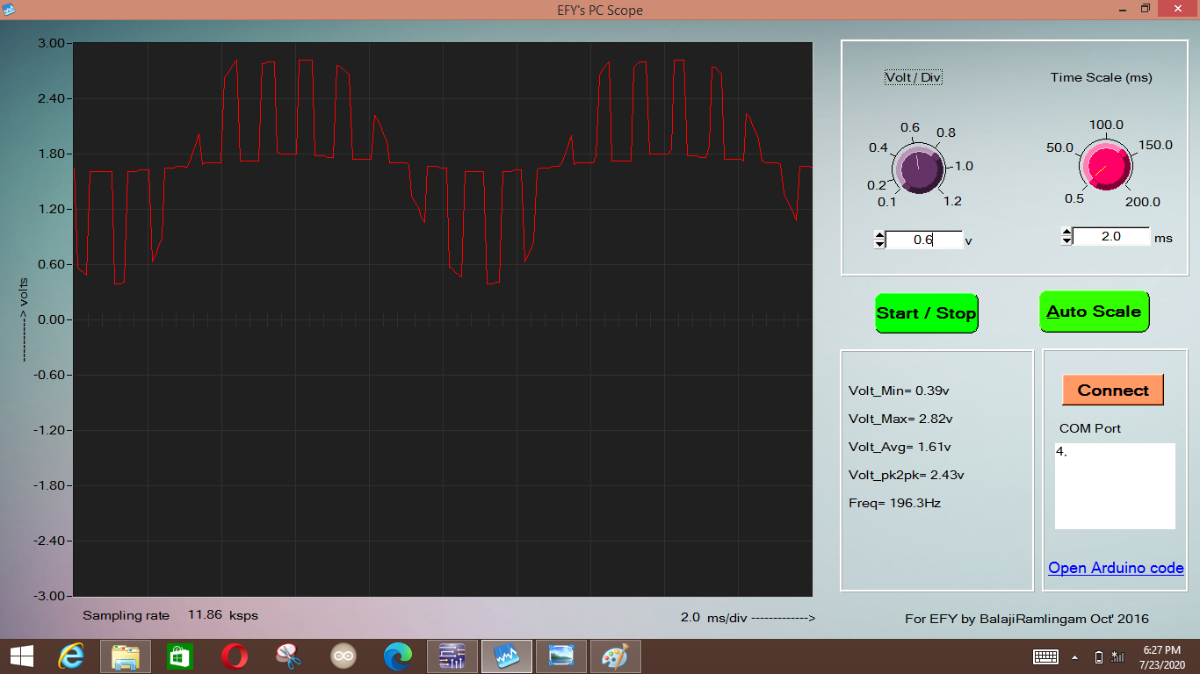Increase Volt/Div value with up arrow
This screenshot has height=674, width=1200.
tap(880, 235)
